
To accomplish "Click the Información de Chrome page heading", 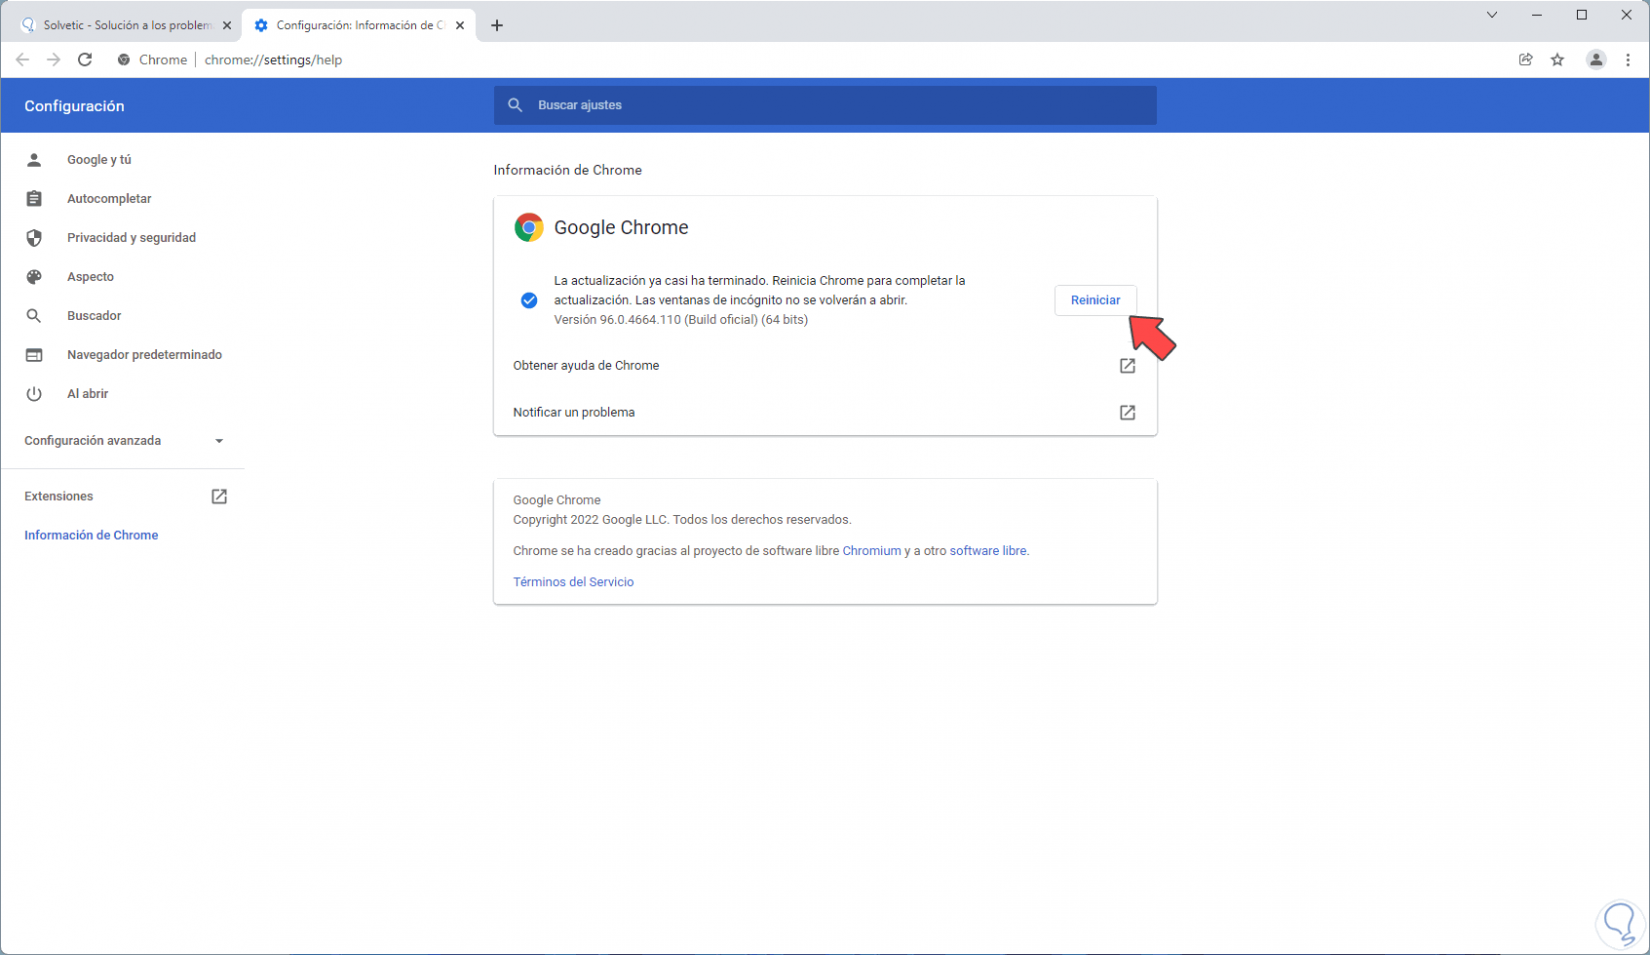I will [567, 170].
